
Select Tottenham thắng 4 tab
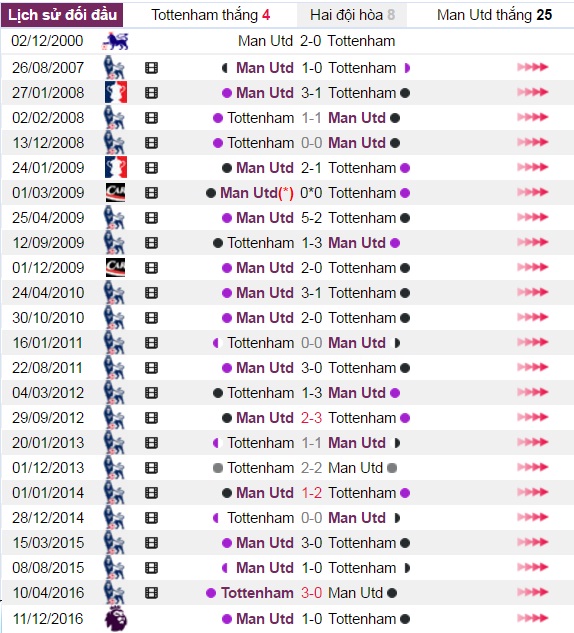210,15
